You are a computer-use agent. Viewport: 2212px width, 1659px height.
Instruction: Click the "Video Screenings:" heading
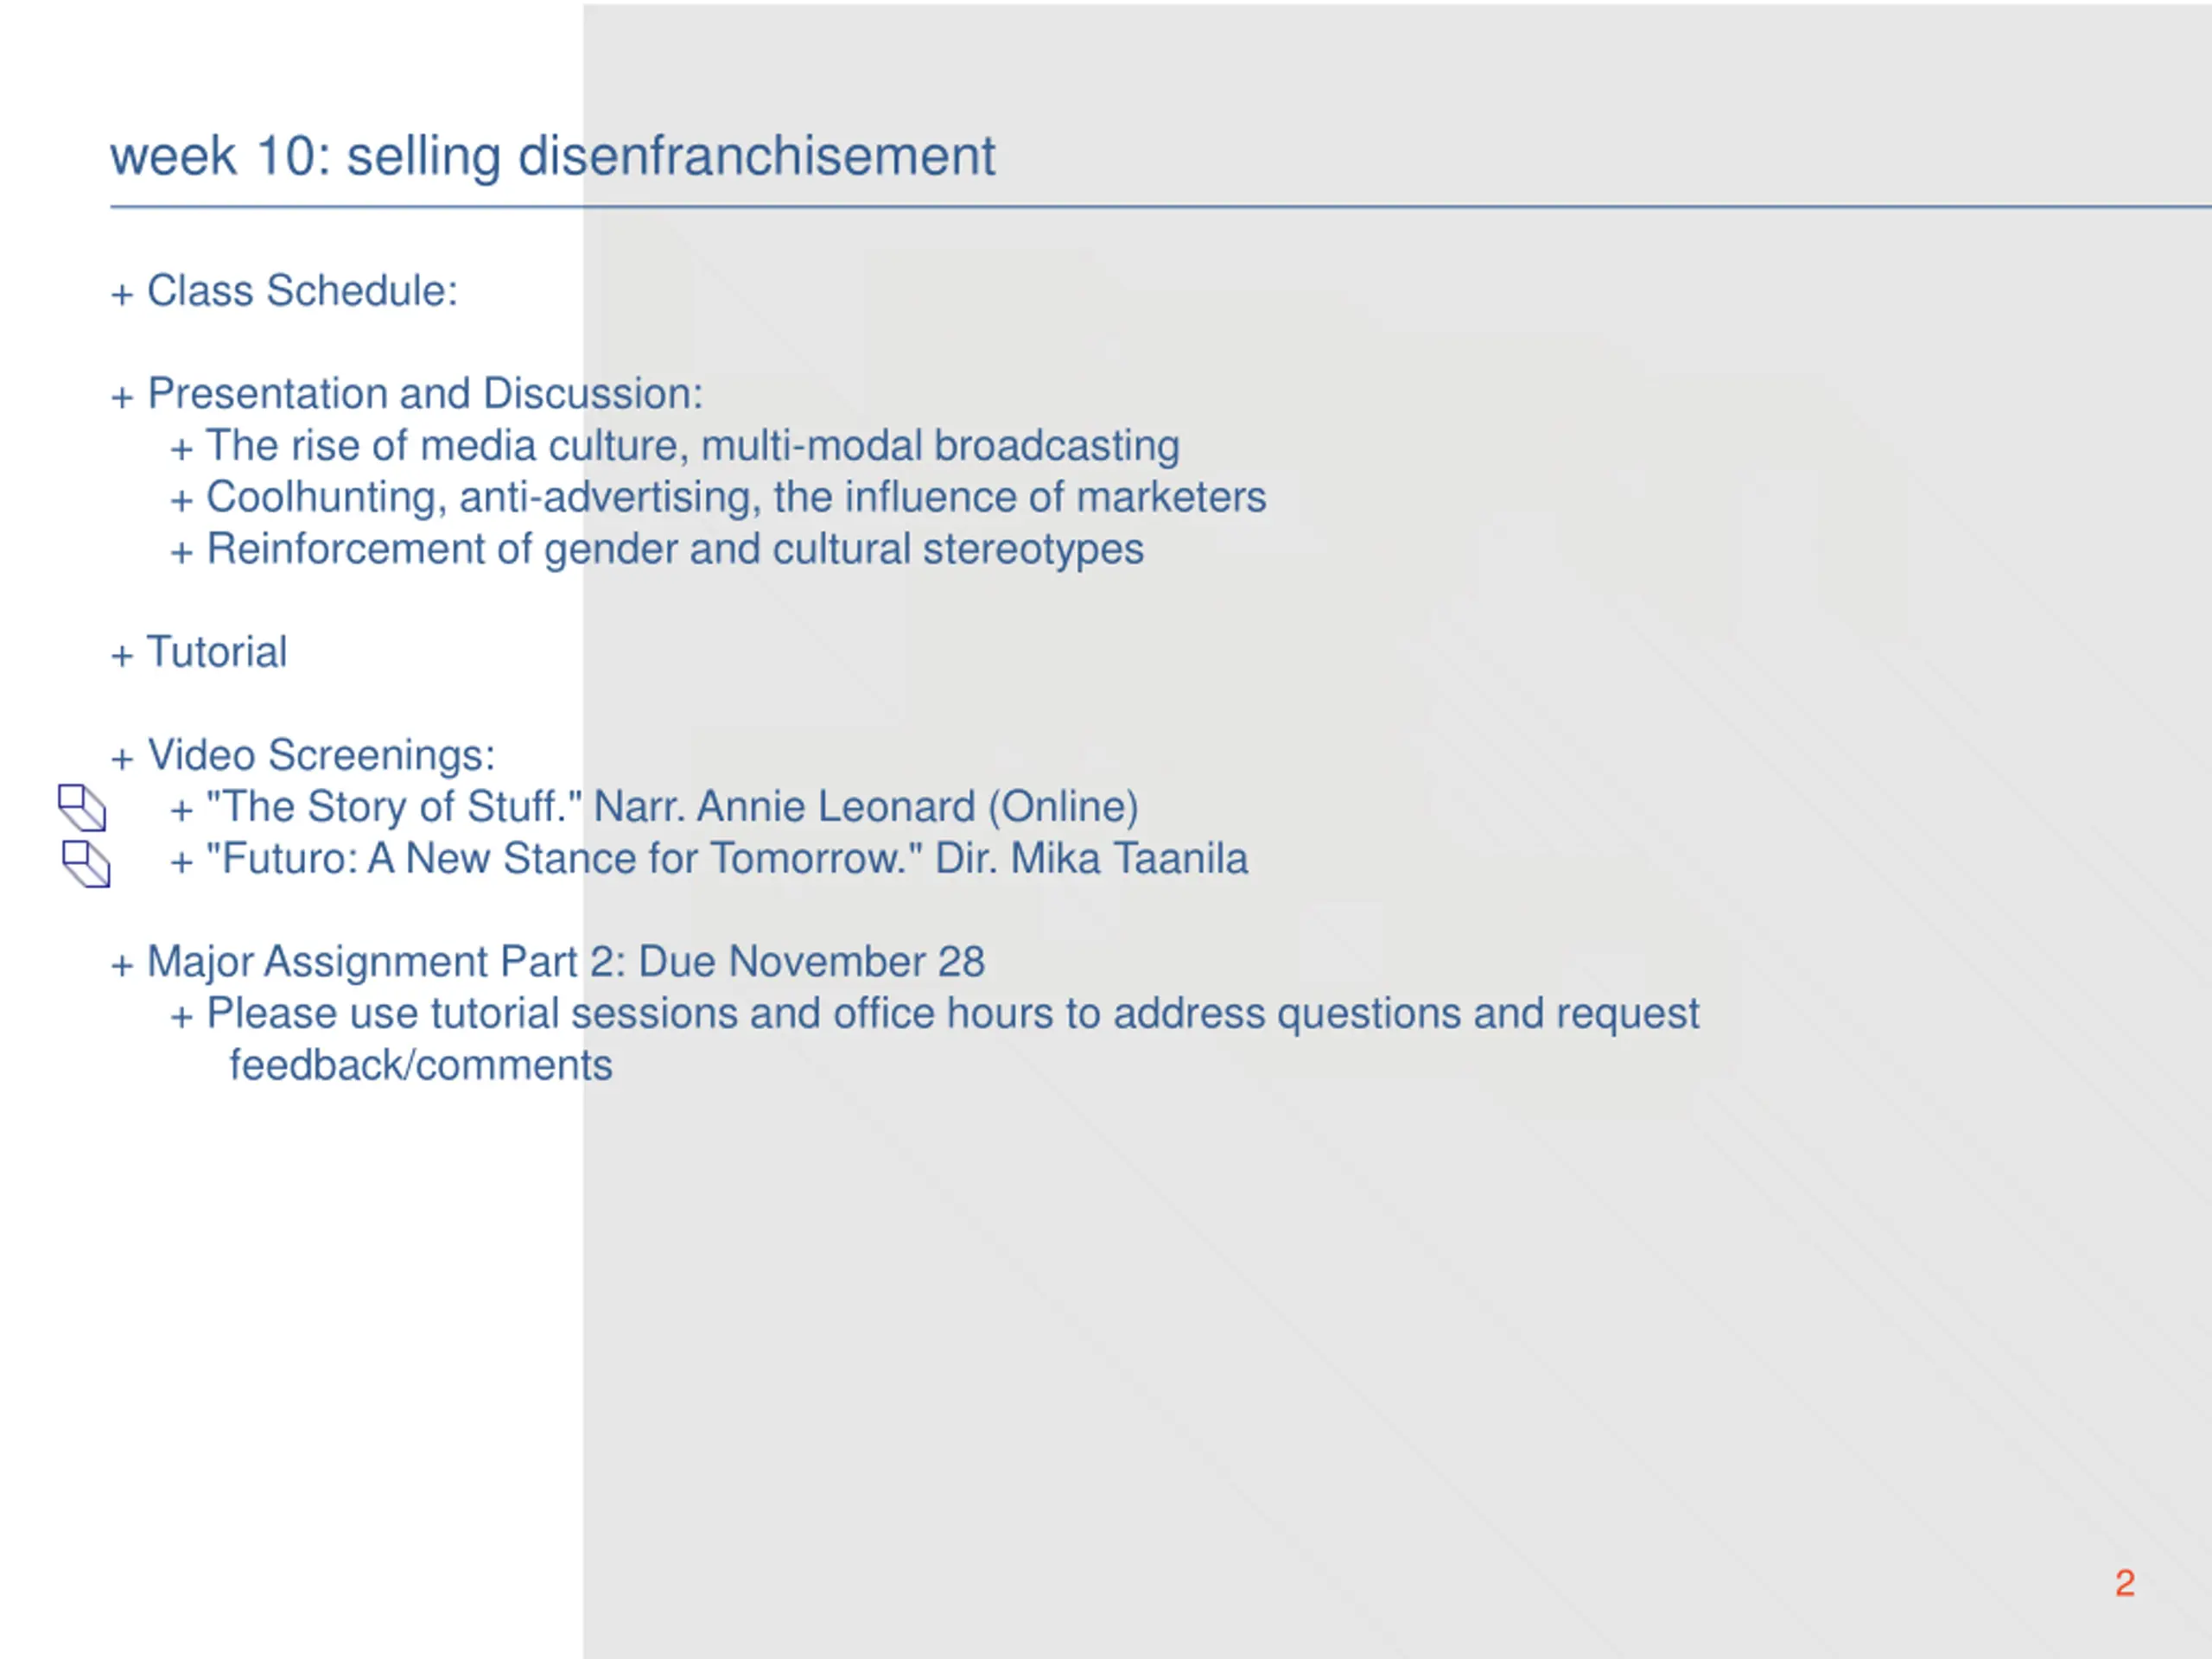(321, 755)
